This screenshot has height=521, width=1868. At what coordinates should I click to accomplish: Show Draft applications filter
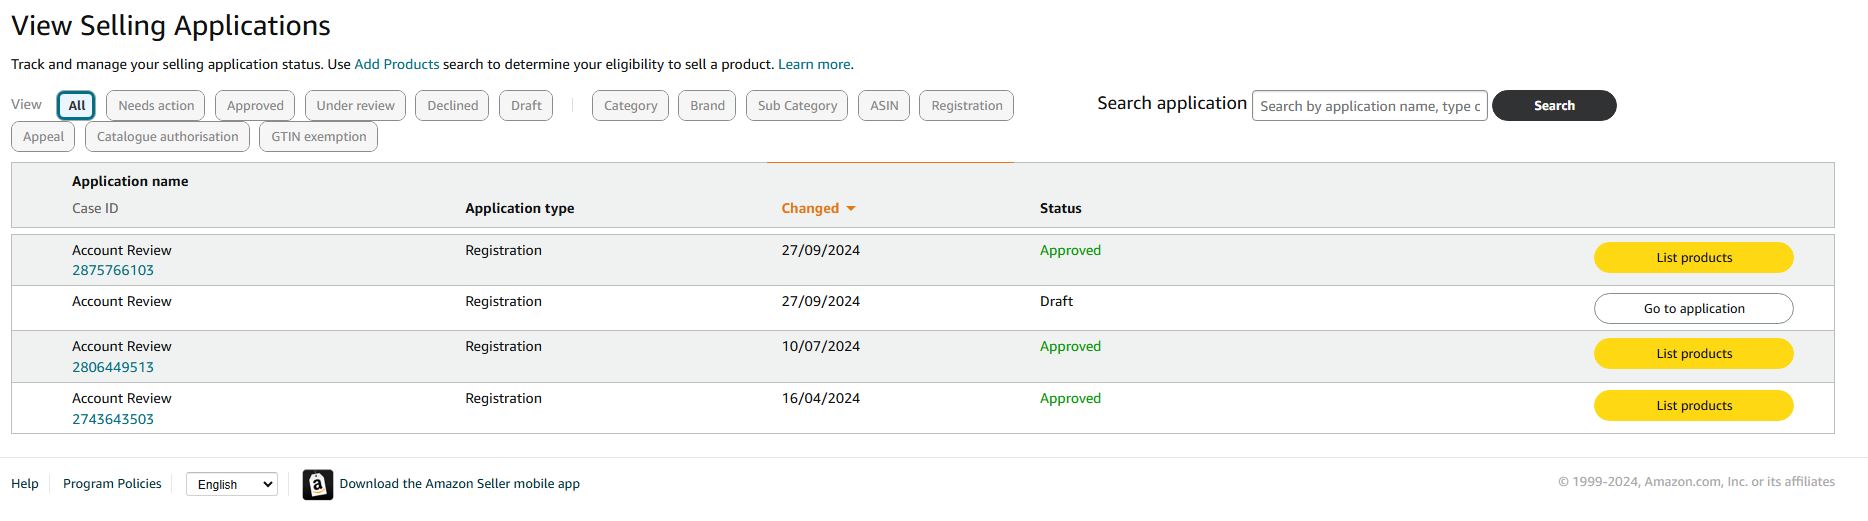[526, 106]
